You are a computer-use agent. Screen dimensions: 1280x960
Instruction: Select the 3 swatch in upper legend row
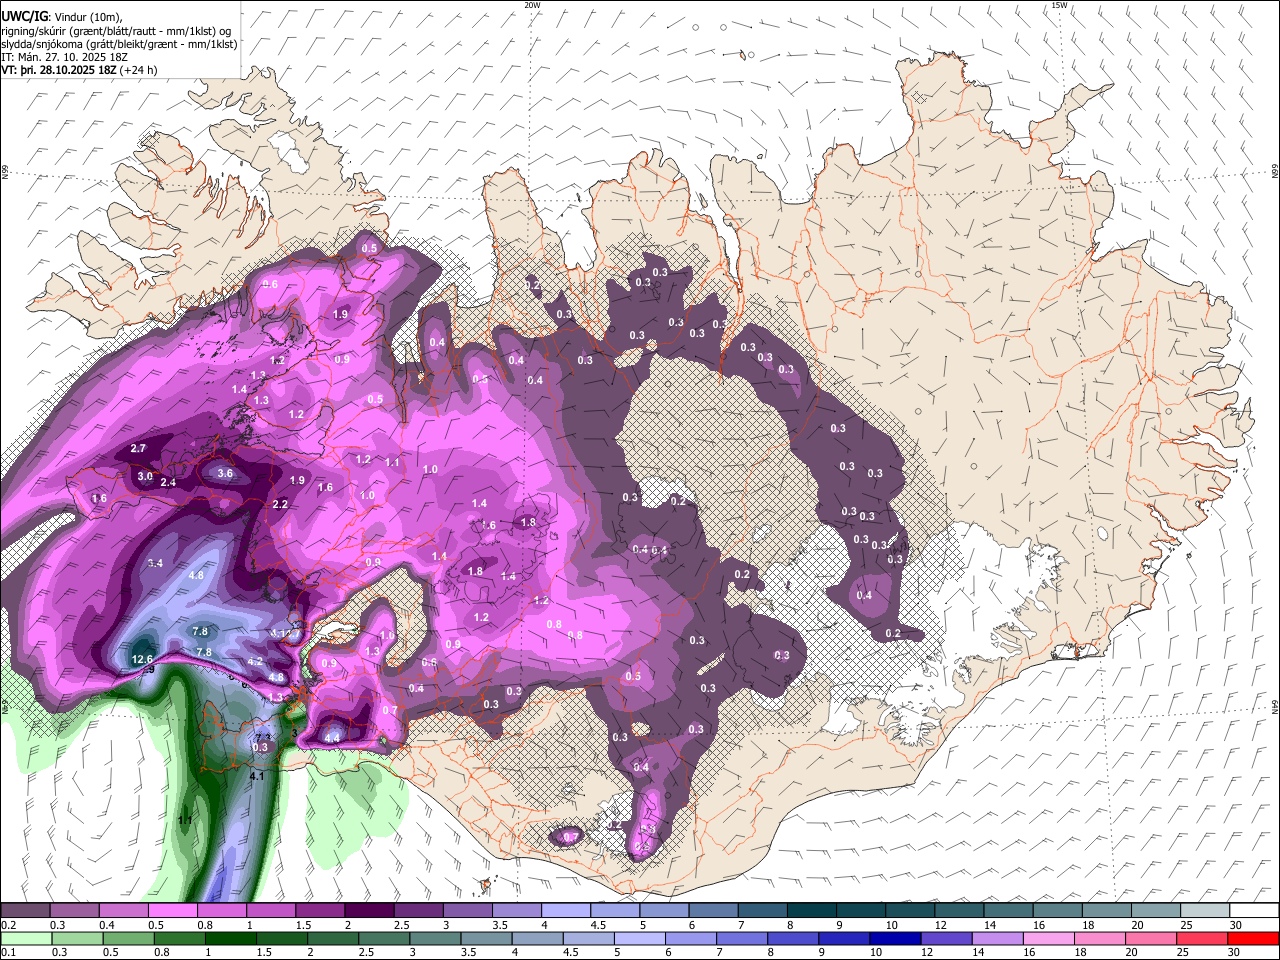coord(466,910)
